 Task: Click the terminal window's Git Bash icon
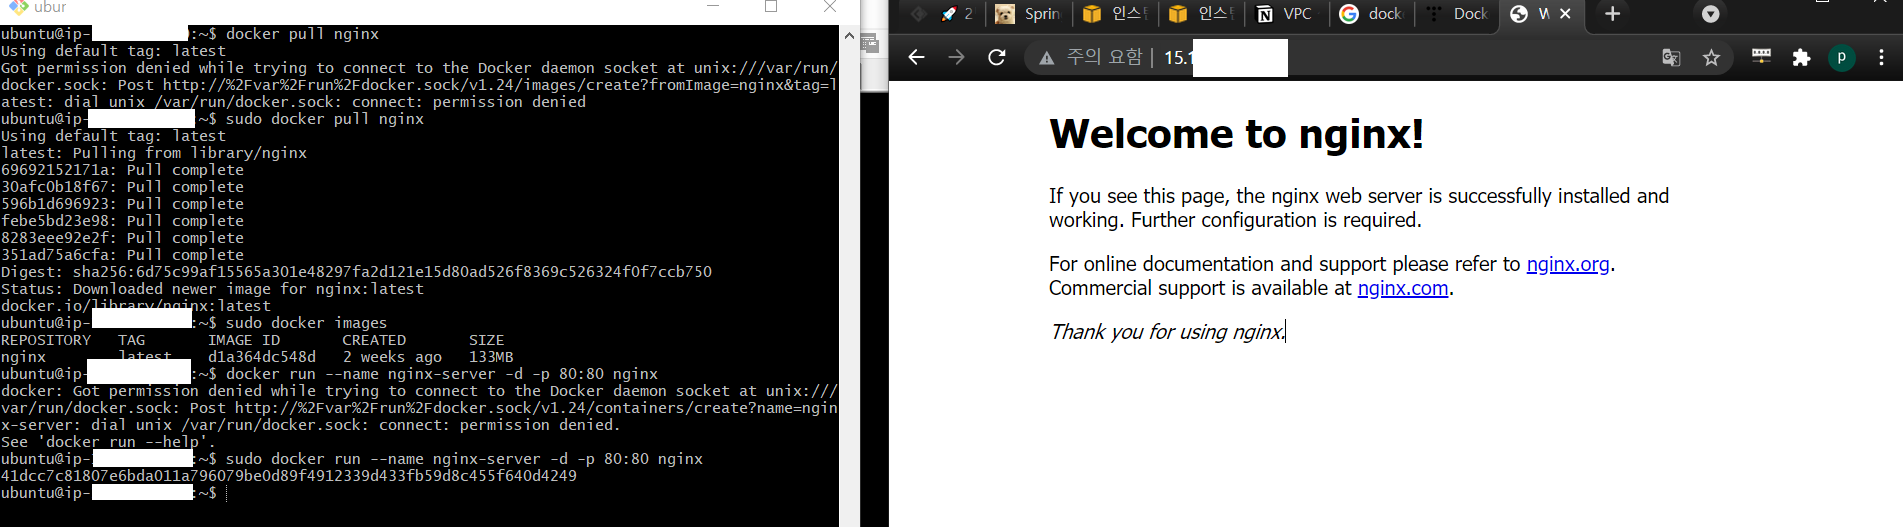(x=18, y=7)
